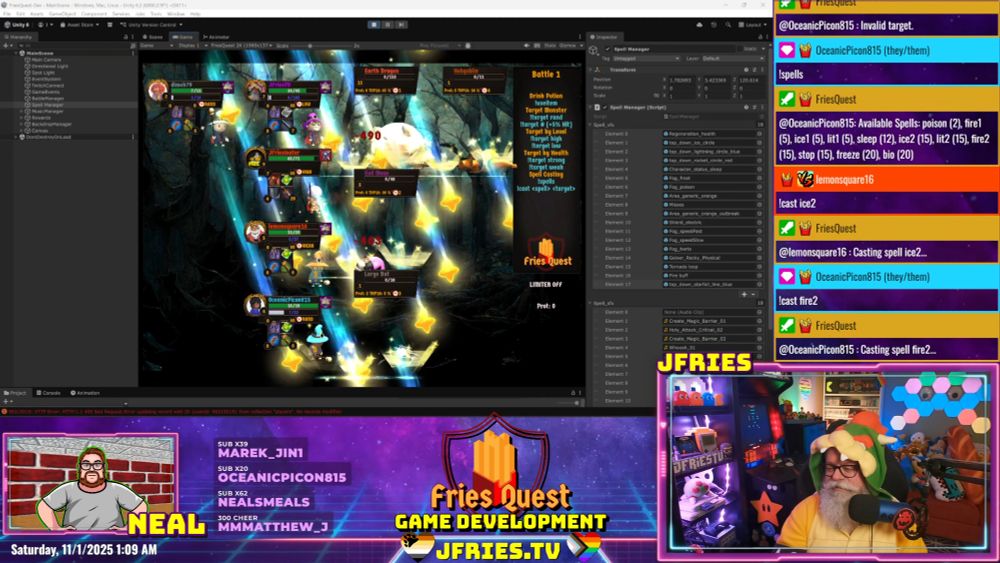Screen dimensions: 1000x563
Task: Open the GameObject menu
Action: (62, 13)
